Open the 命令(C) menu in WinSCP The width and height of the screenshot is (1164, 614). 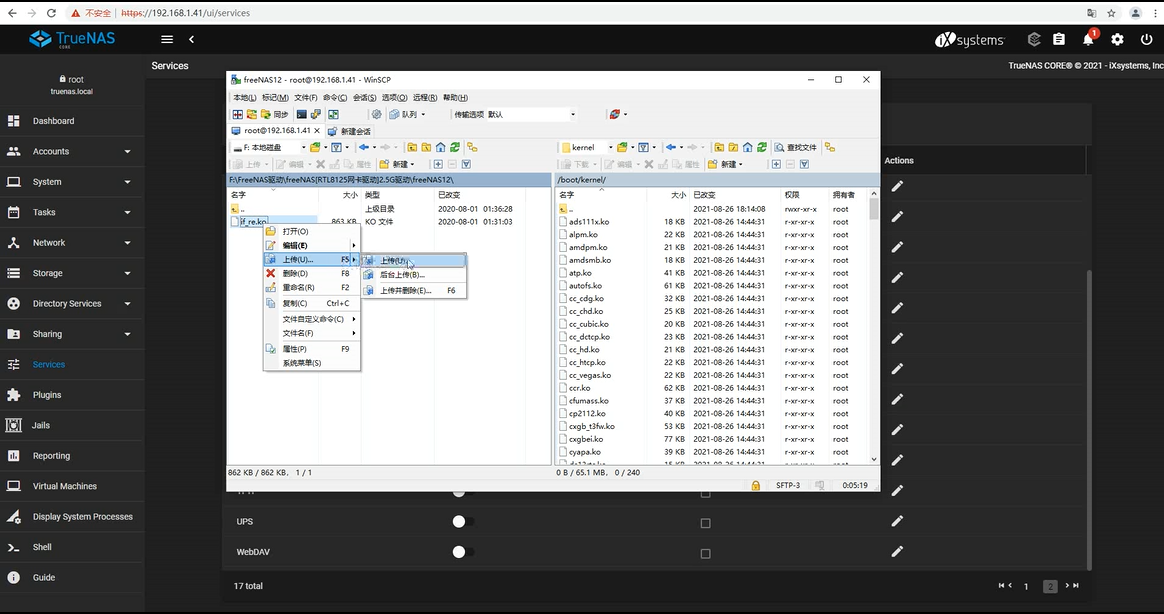tap(335, 98)
